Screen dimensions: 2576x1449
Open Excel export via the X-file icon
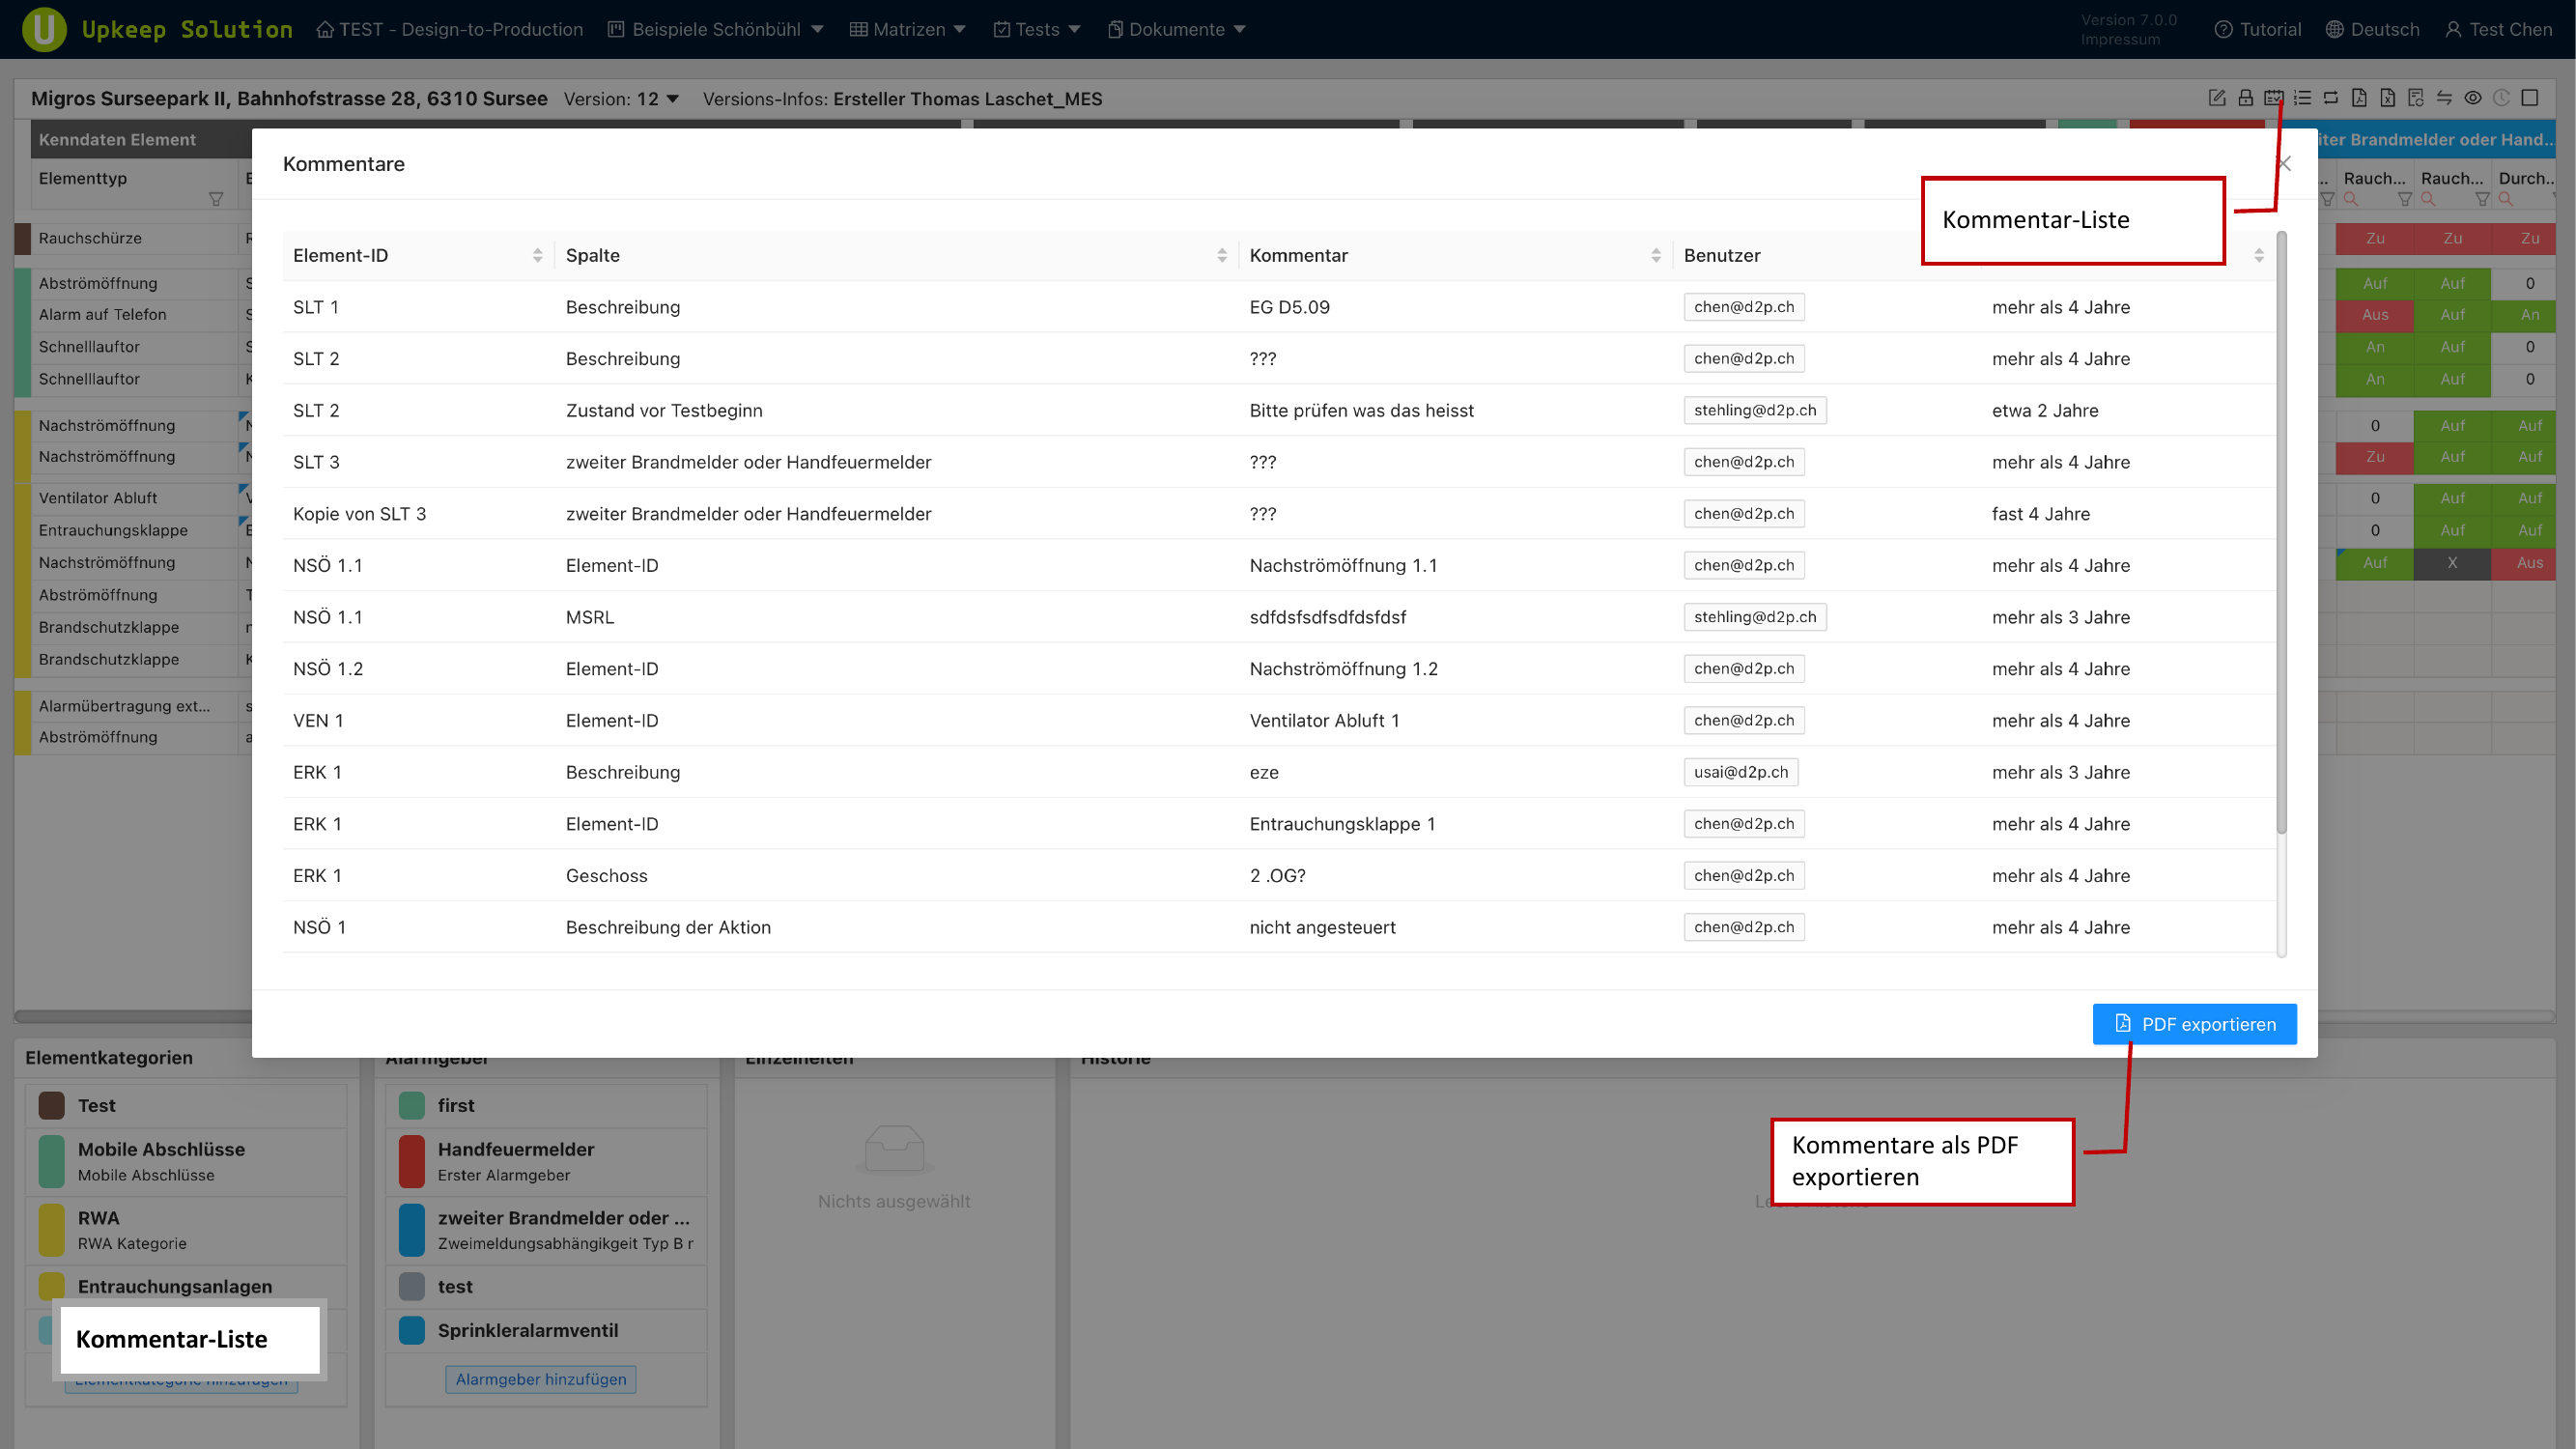pos(2388,98)
